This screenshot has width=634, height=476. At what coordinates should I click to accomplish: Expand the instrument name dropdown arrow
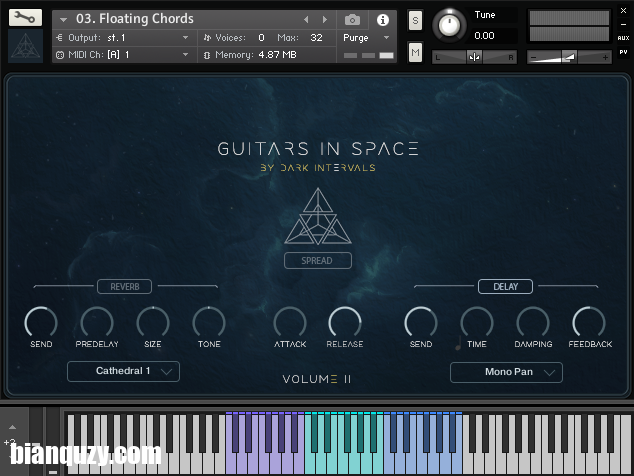[63, 19]
